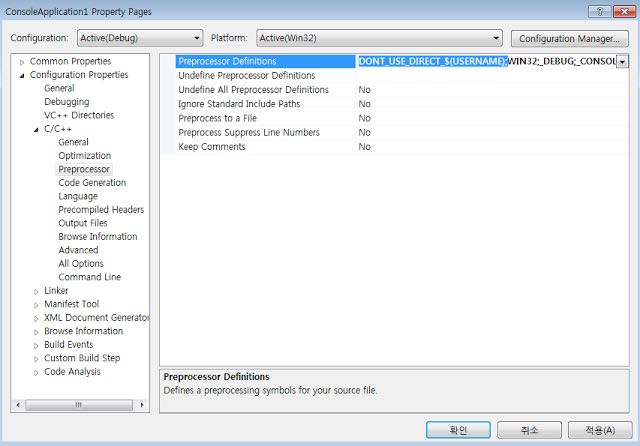Click the 취소 (Cancel) button
Viewport: 640px width, 446px height.
tap(530, 430)
